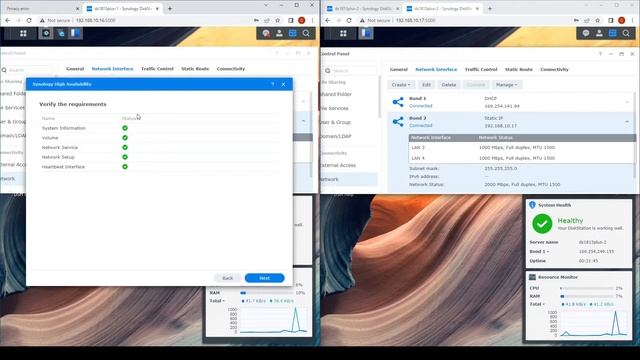The image size is (640, 360).
Task: Open Create dropdown in right Control Panel
Action: click(401, 85)
